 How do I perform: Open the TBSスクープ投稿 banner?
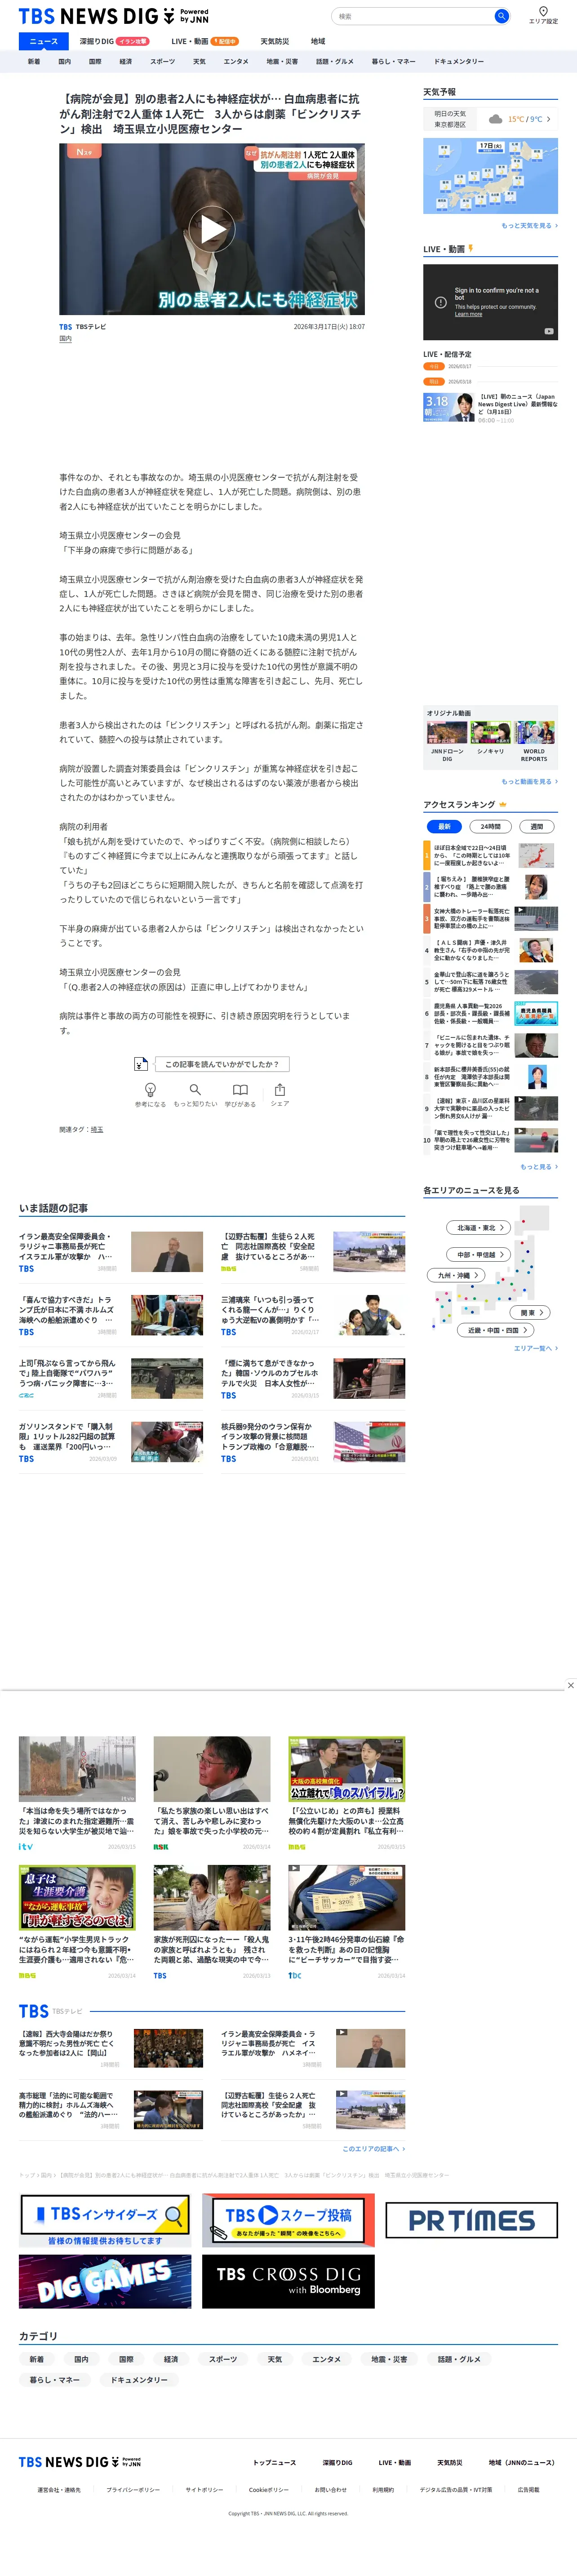click(288, 2220)
